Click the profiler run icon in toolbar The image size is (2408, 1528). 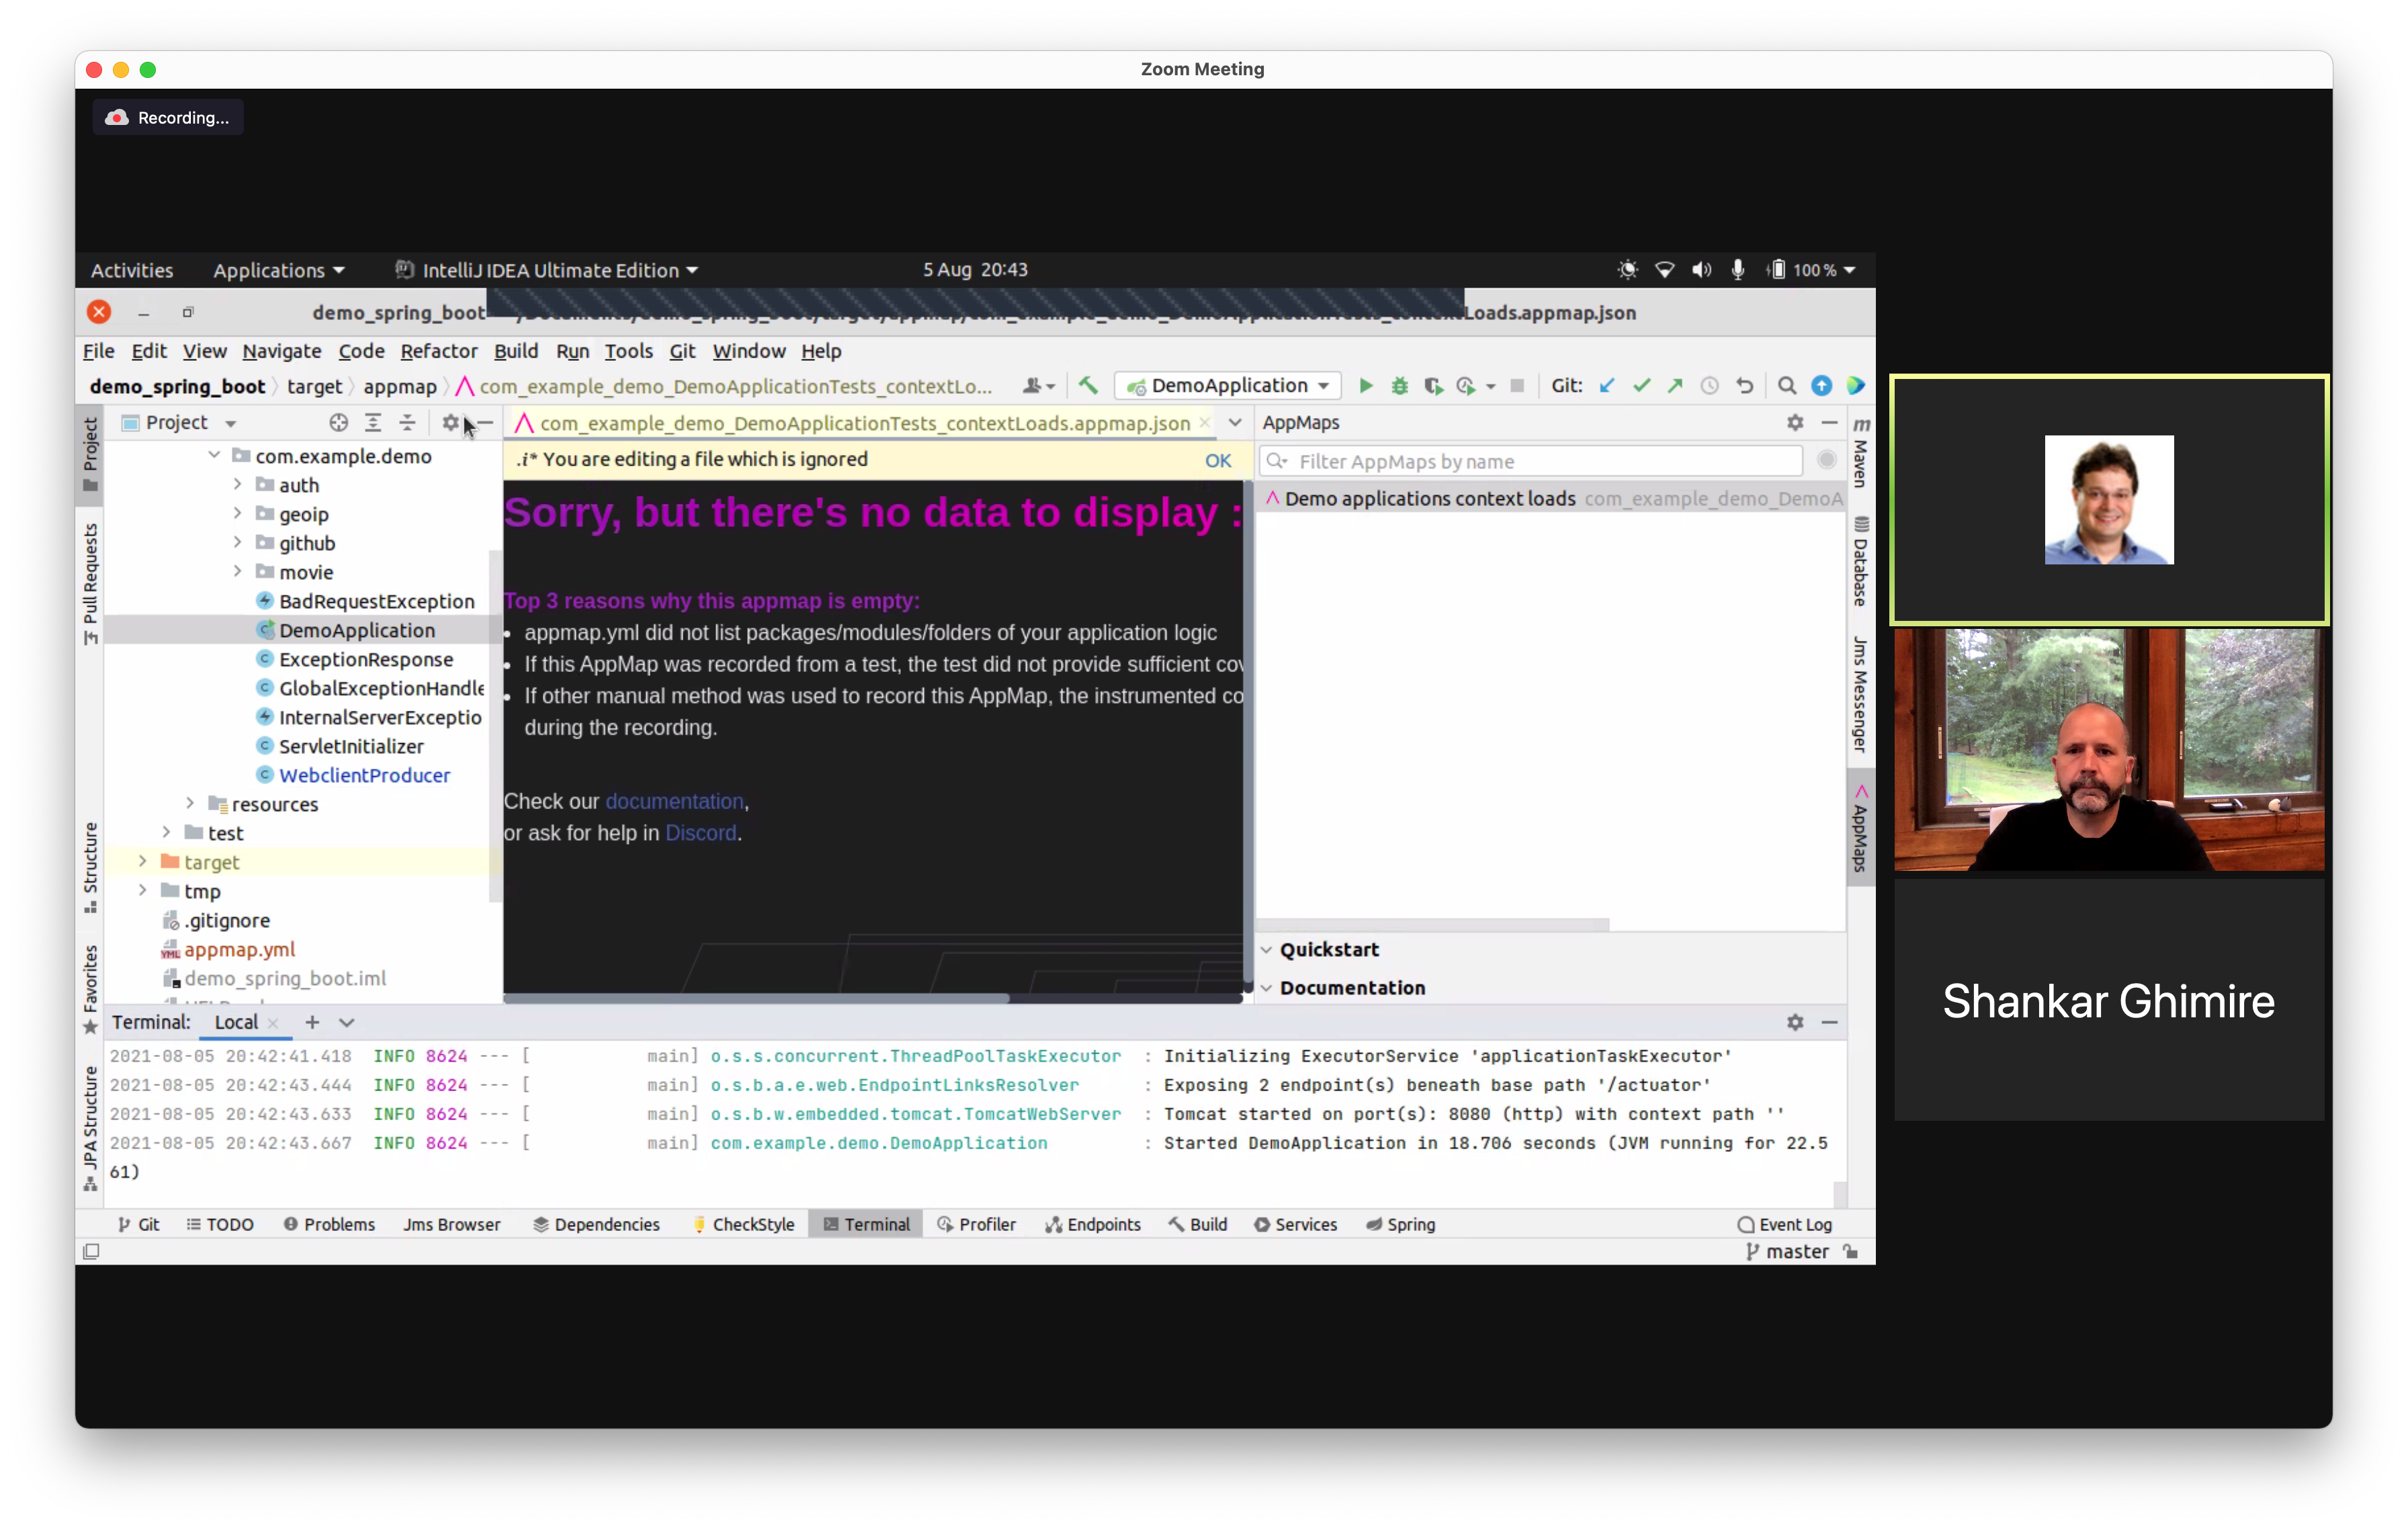pos(1467,386)
